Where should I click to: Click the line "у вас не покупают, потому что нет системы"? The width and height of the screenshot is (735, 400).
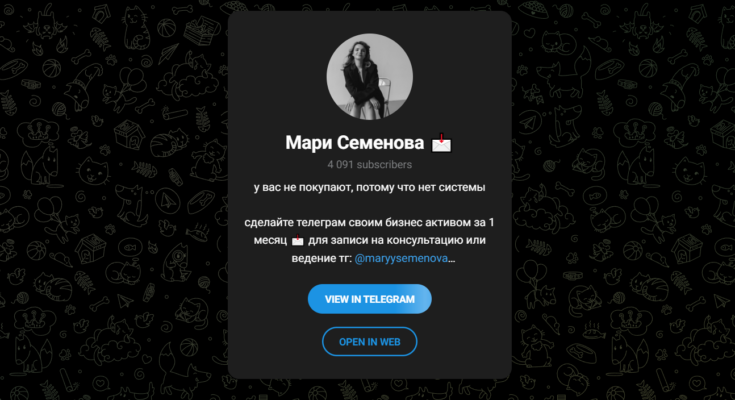point(369,188)
